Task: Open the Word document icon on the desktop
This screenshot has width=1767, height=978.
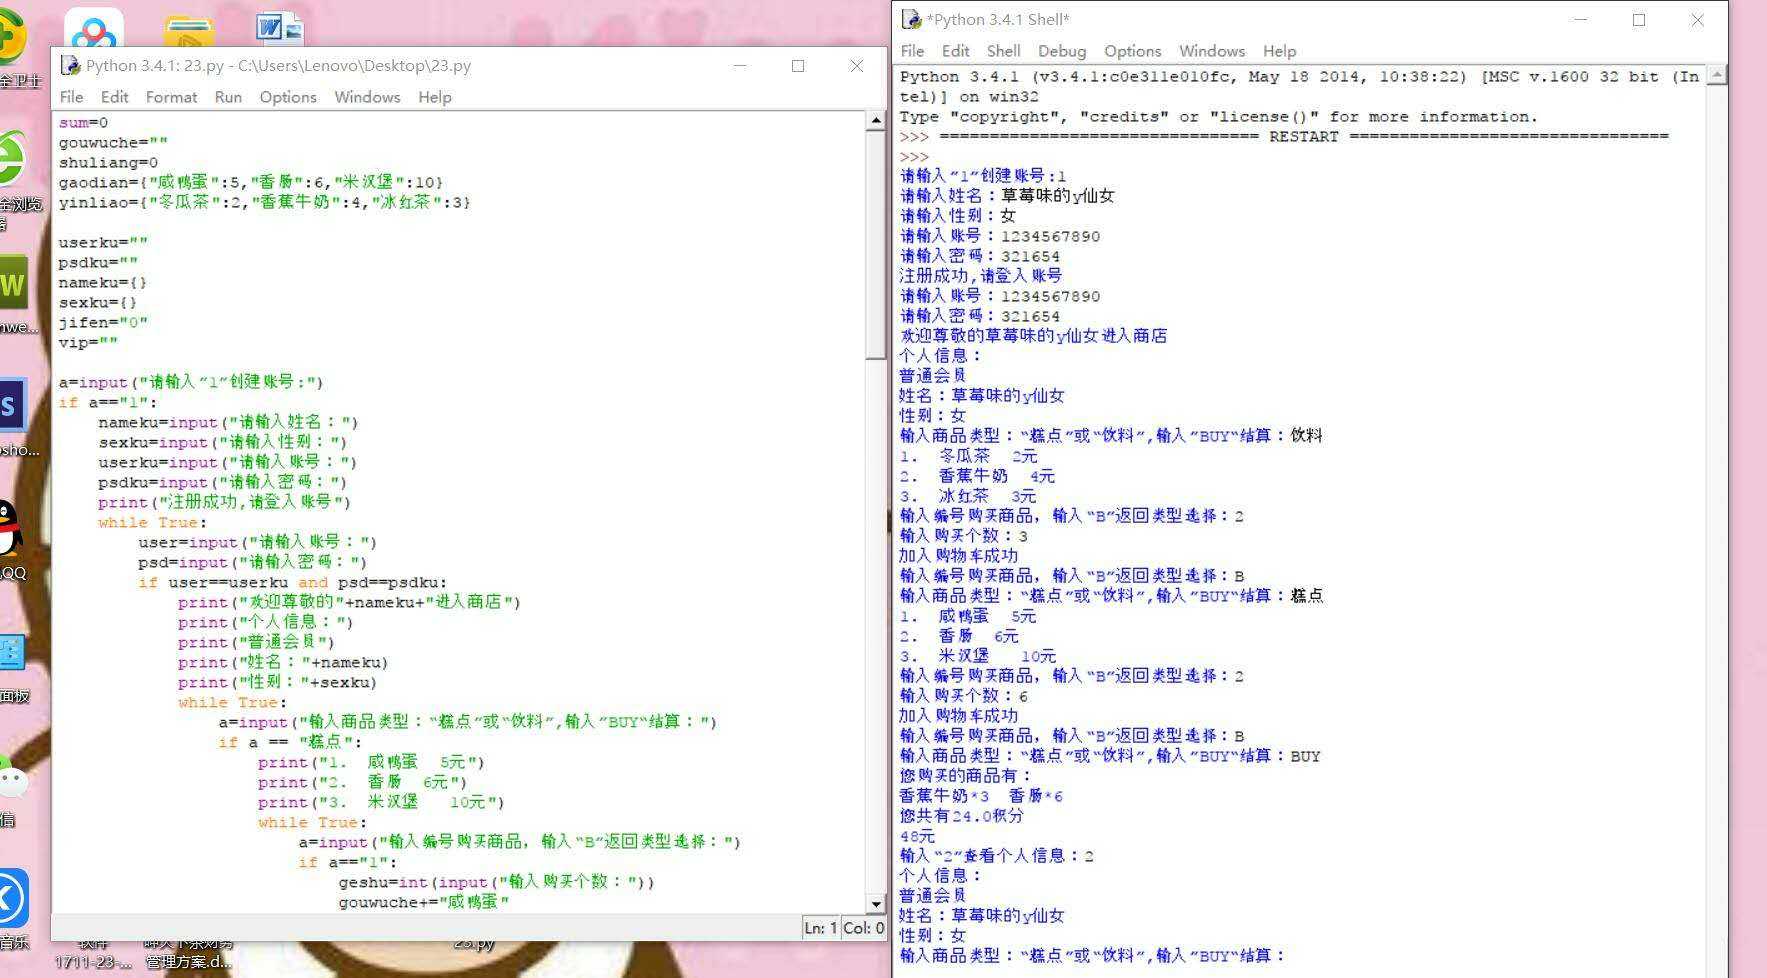Action: click(x=279, y=28)
